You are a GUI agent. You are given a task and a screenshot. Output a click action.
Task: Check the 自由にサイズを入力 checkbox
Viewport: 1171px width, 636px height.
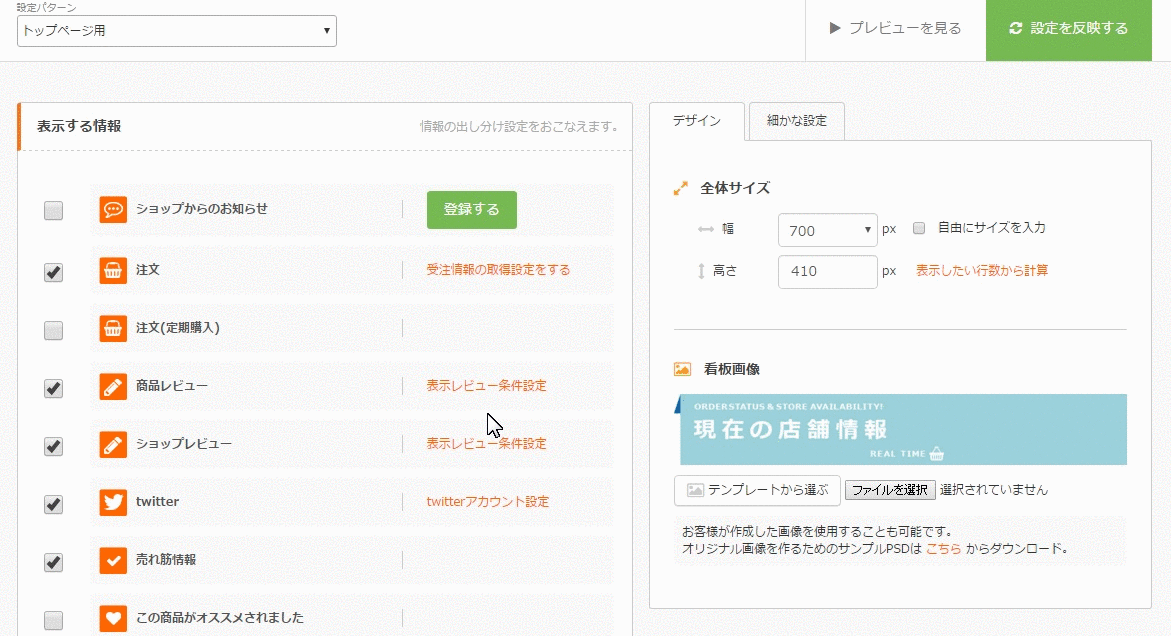920,228
